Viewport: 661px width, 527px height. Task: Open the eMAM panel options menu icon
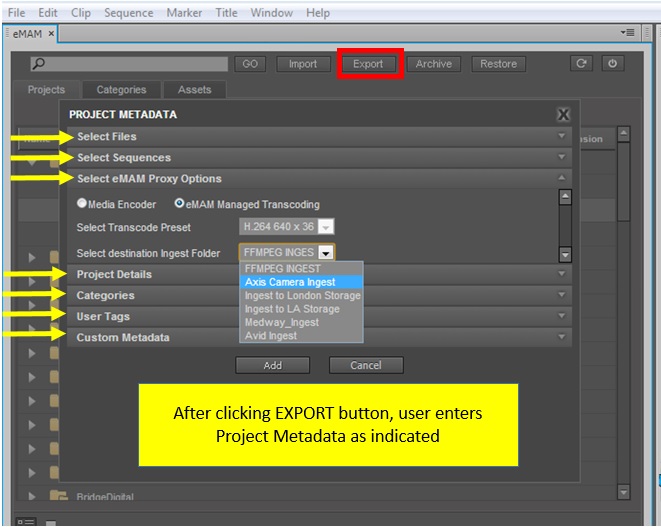(628, 32)
